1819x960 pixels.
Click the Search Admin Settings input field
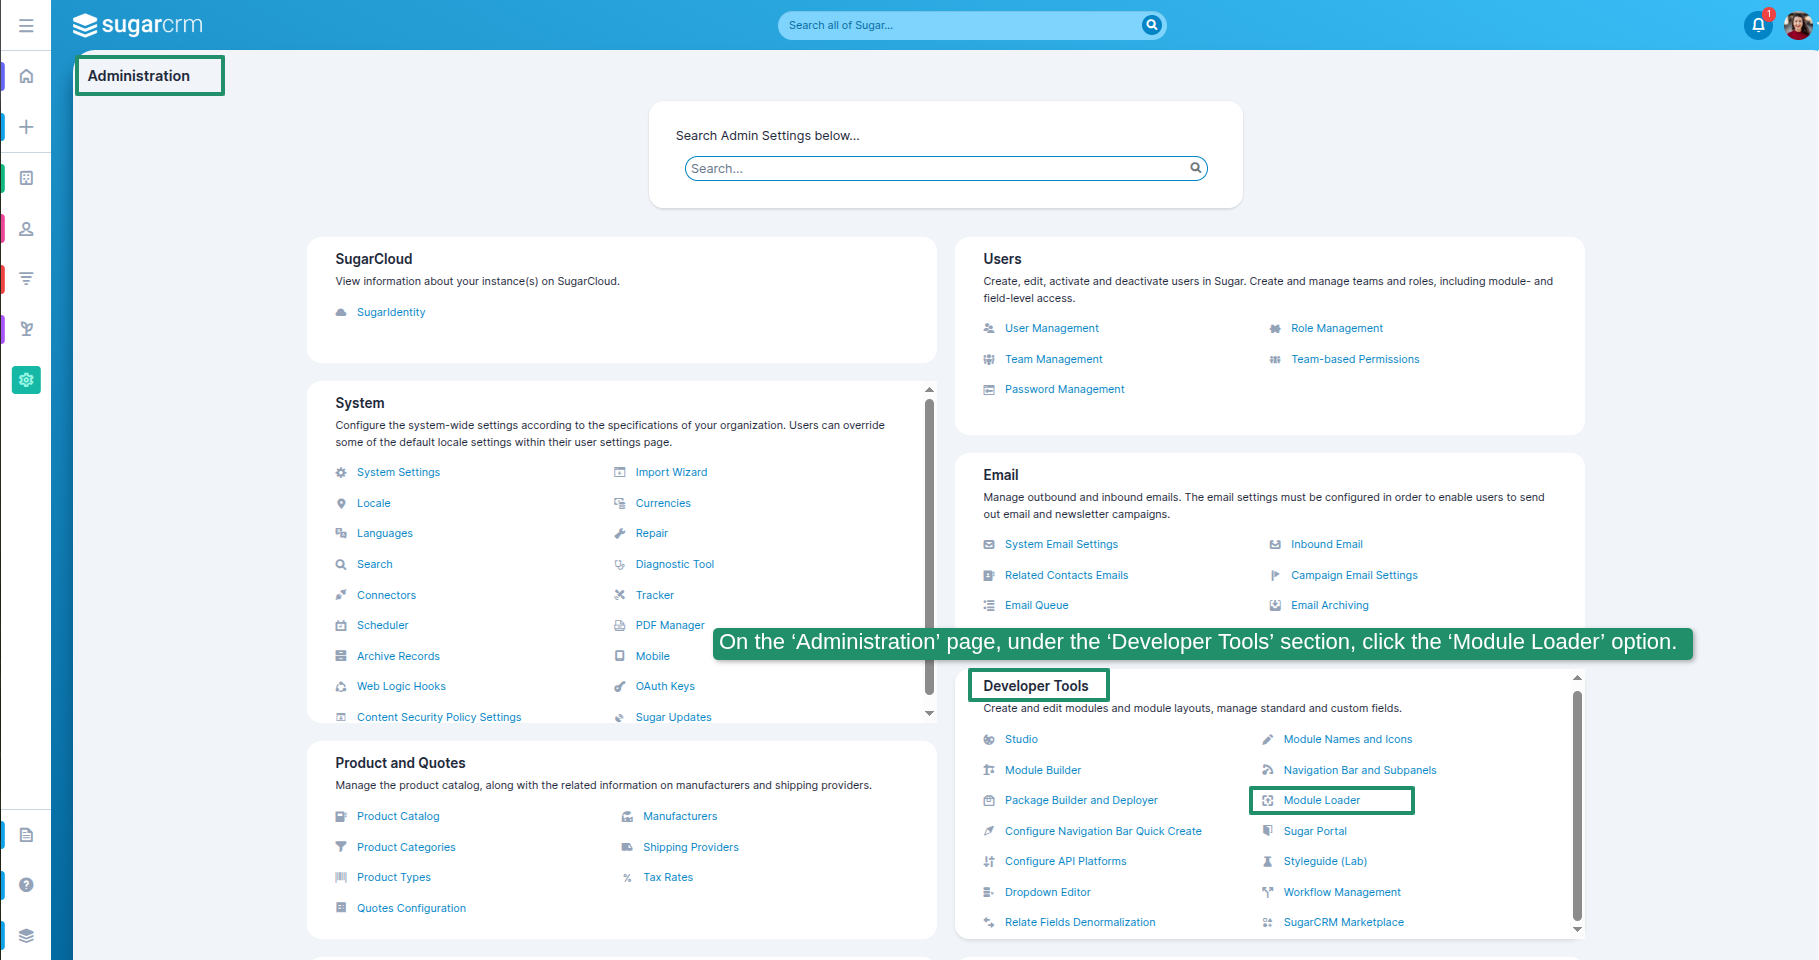coord(937,169)
